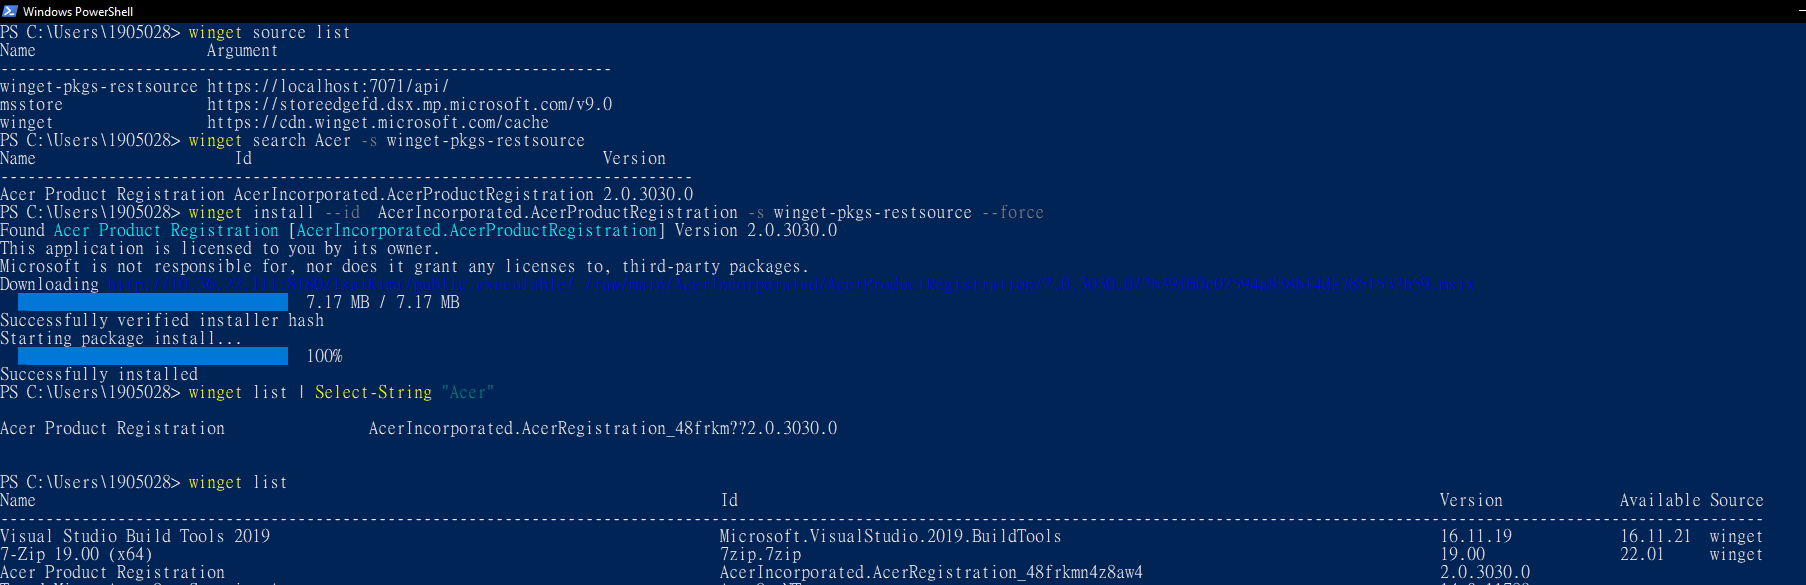Click the cyan 'Acer Product Registration' found text

pos(166,231)
